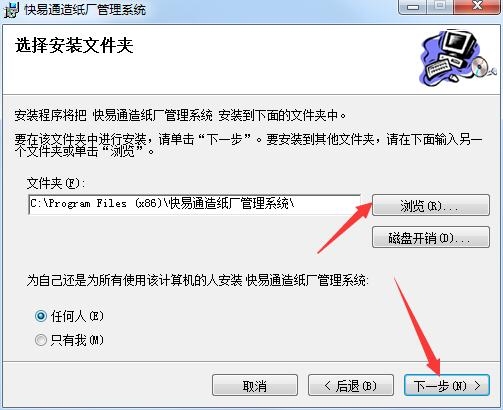Click the 安装程序将把 description line
The width and height of the screenshot is (503, 410).
[180, 115]
